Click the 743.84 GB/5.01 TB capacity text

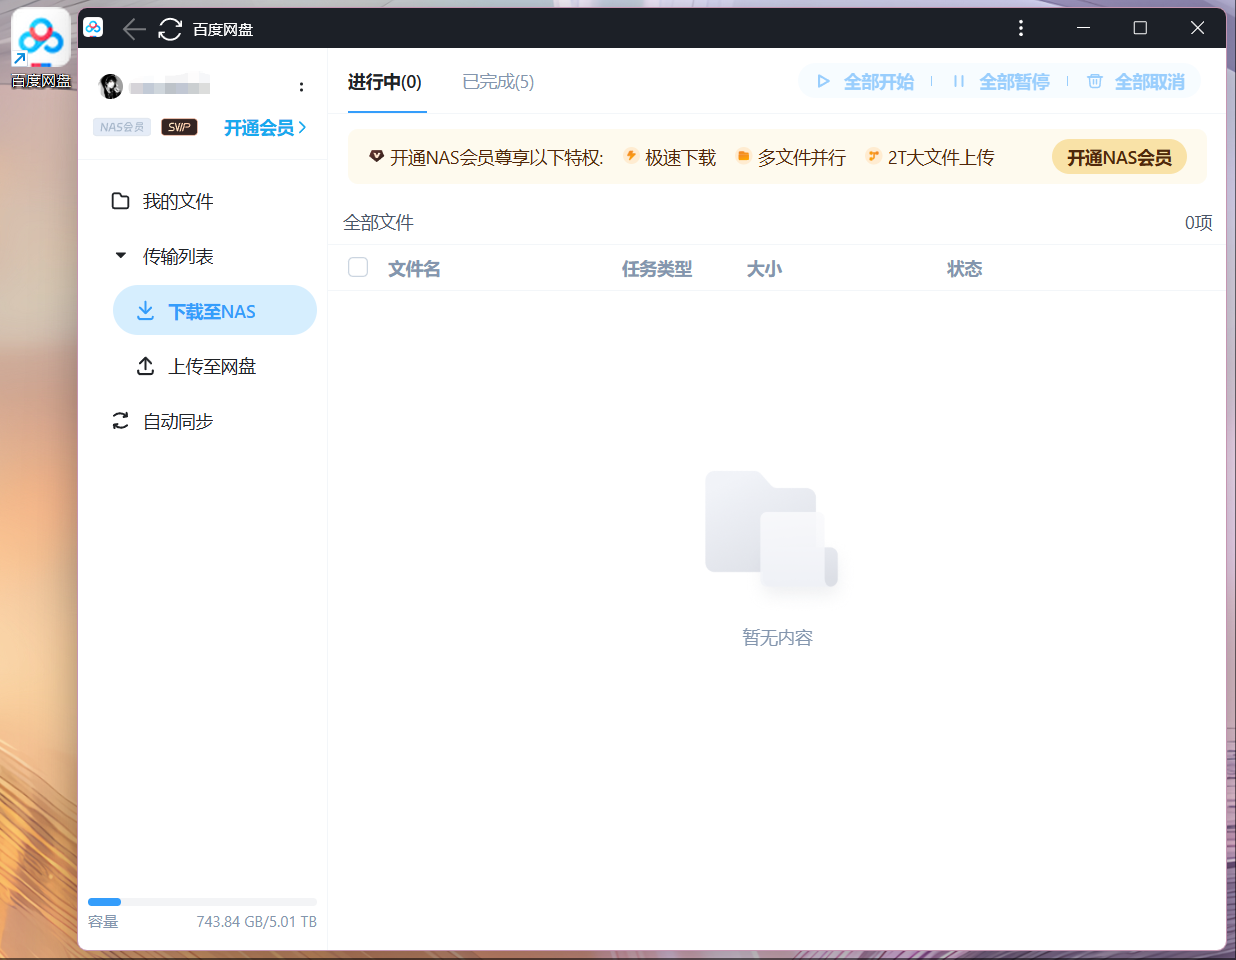tap(256, 922)
